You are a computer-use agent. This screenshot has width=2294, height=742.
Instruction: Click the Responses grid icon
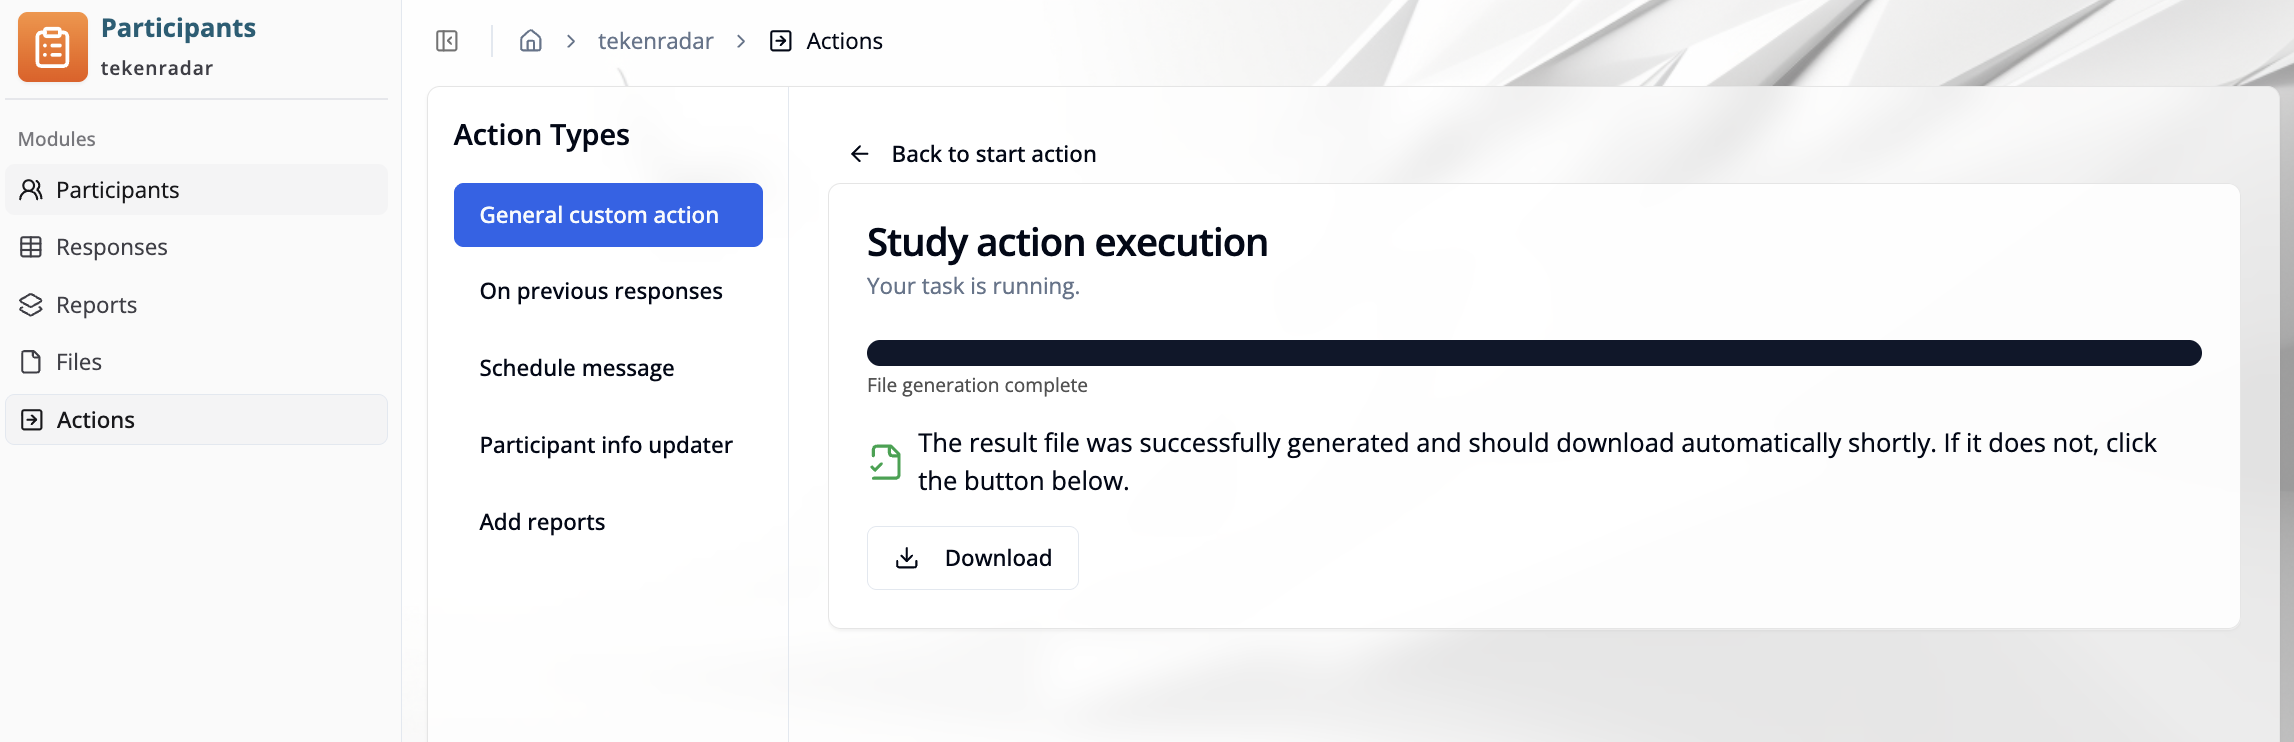29,246
